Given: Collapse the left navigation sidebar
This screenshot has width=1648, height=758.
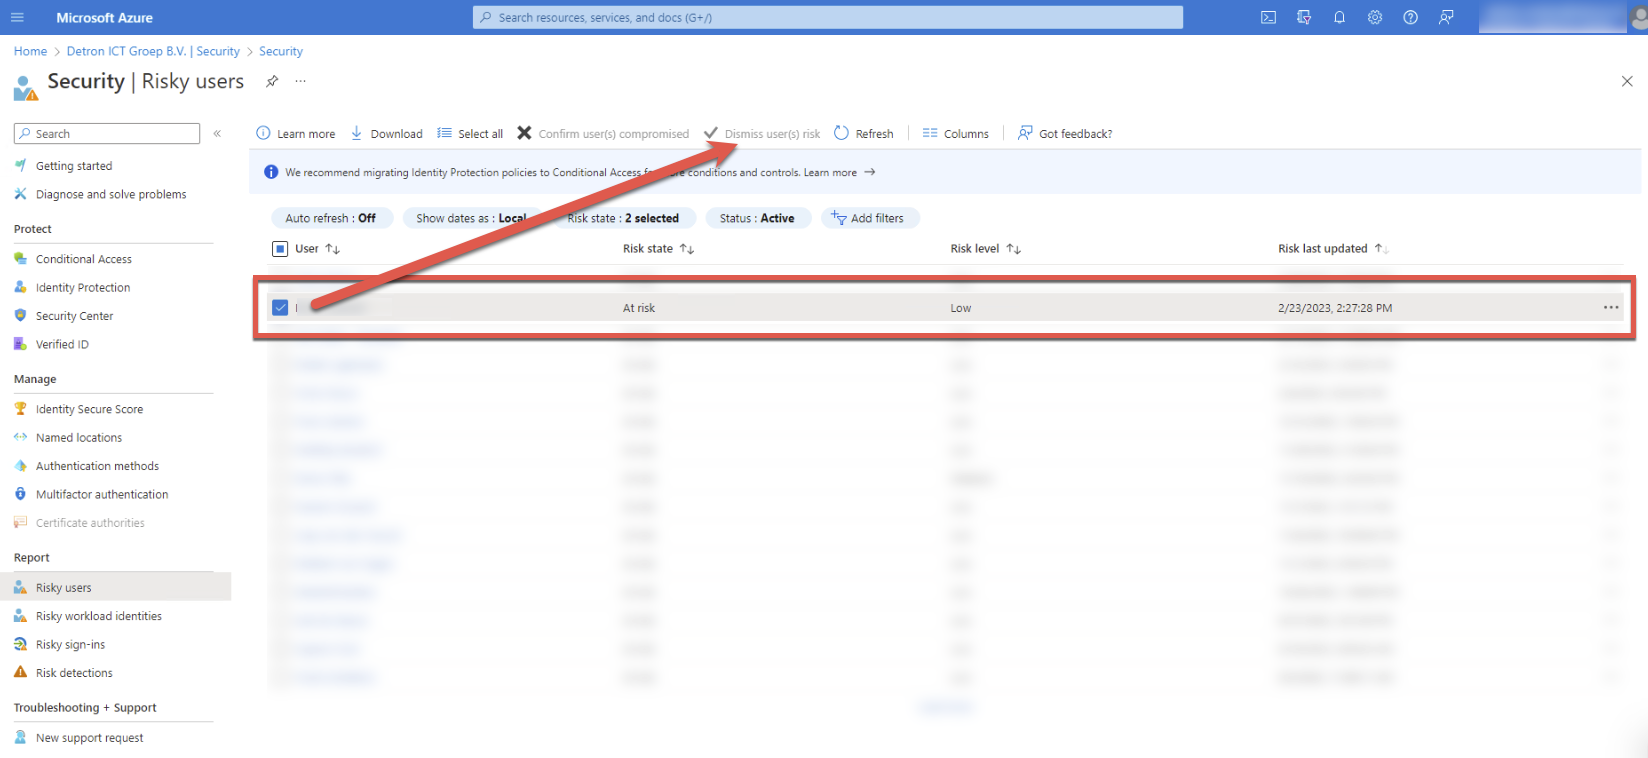Looking at the screenshot, I should (x=217, y=133).
